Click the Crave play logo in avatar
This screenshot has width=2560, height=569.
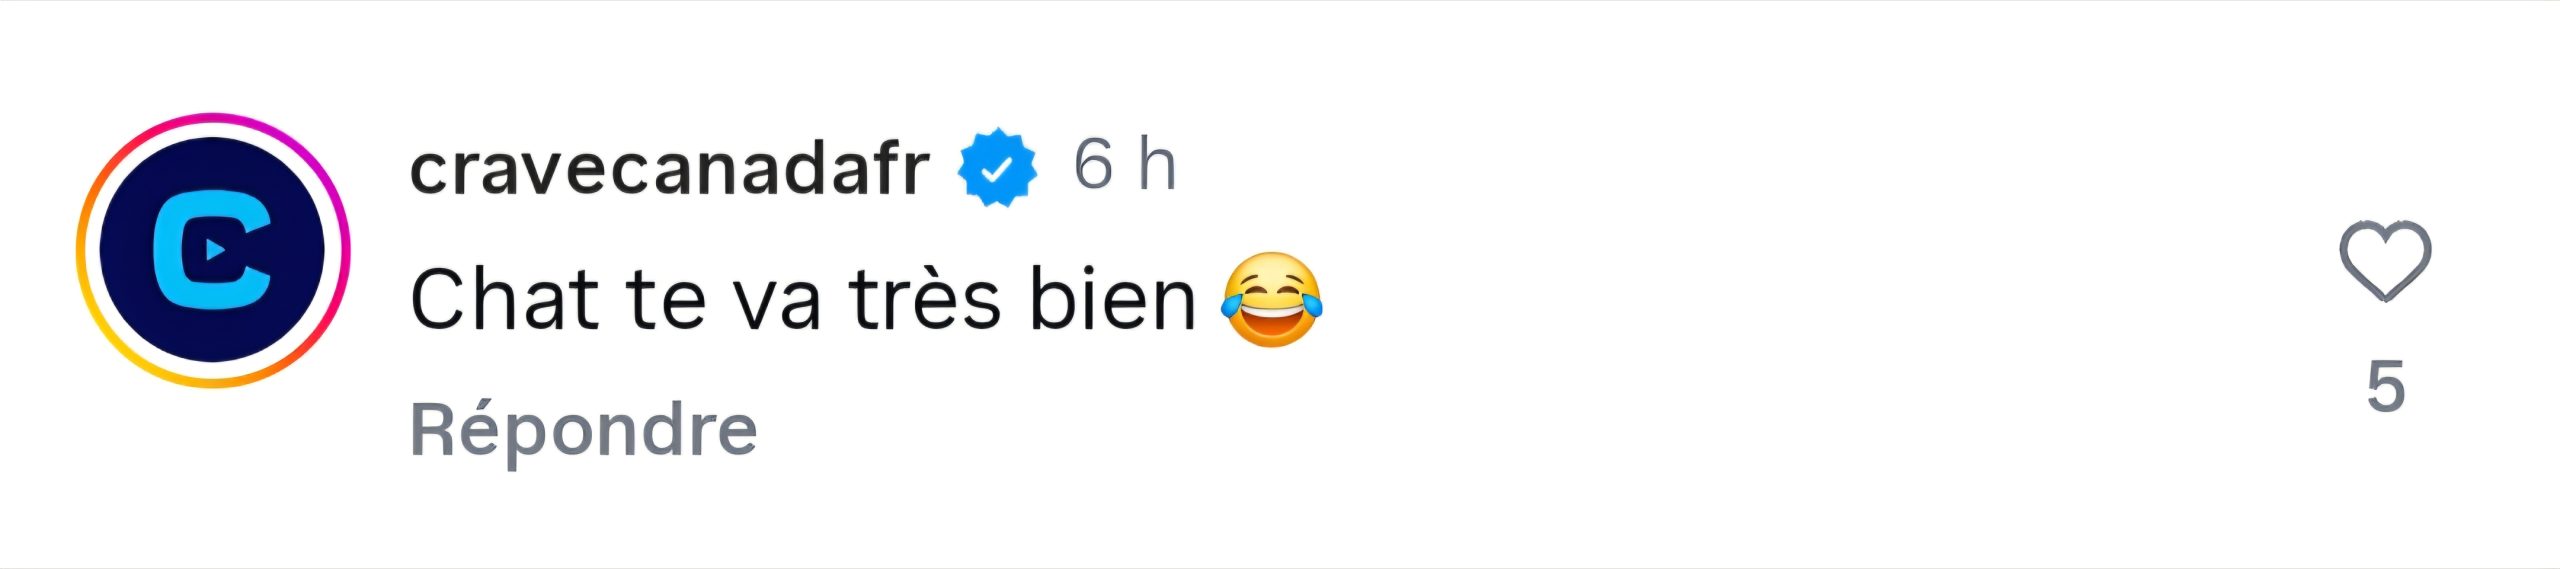[x=212, y=250]
